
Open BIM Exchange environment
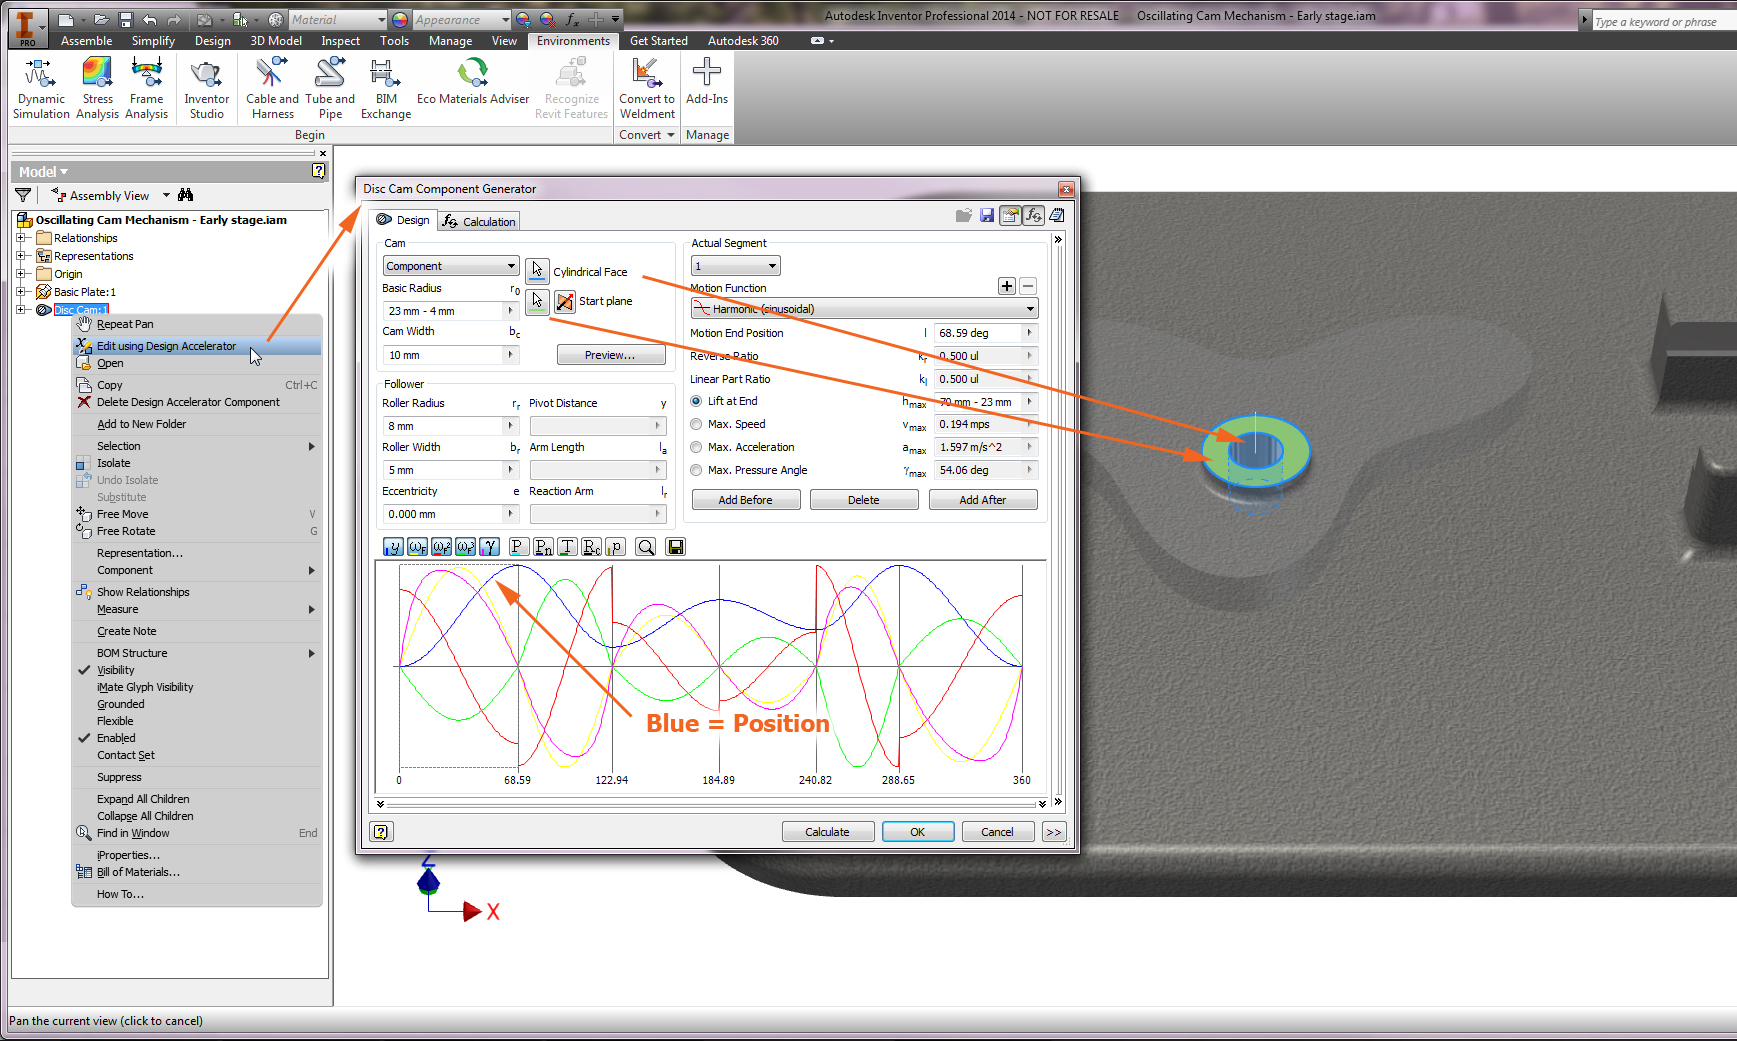[x=386, y=88]
